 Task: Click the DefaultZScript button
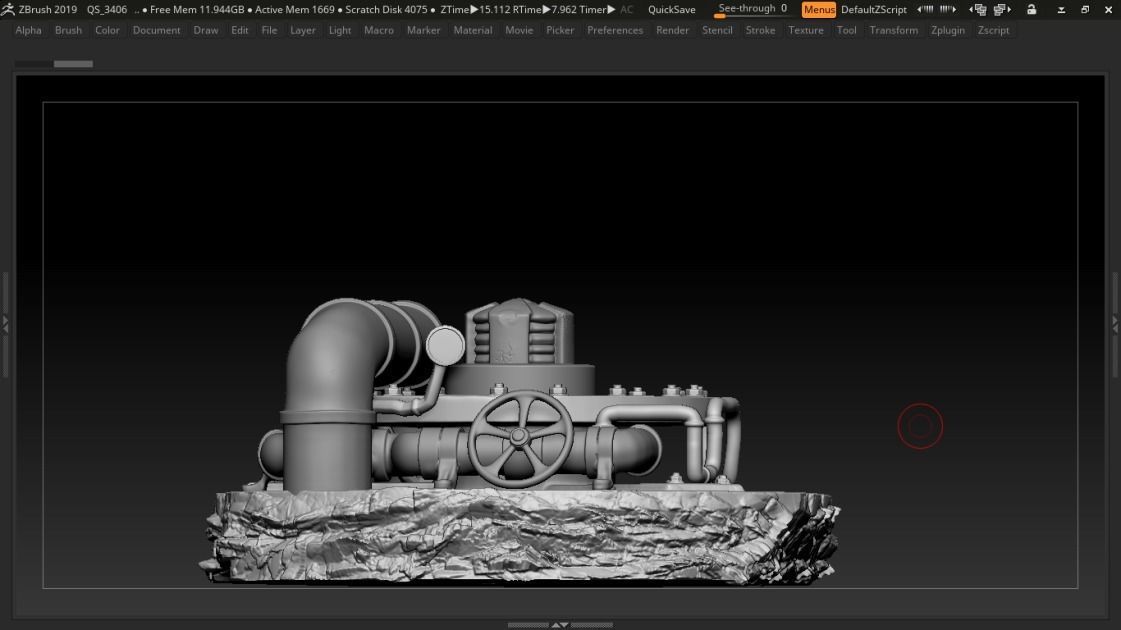(x=874, y=9)
